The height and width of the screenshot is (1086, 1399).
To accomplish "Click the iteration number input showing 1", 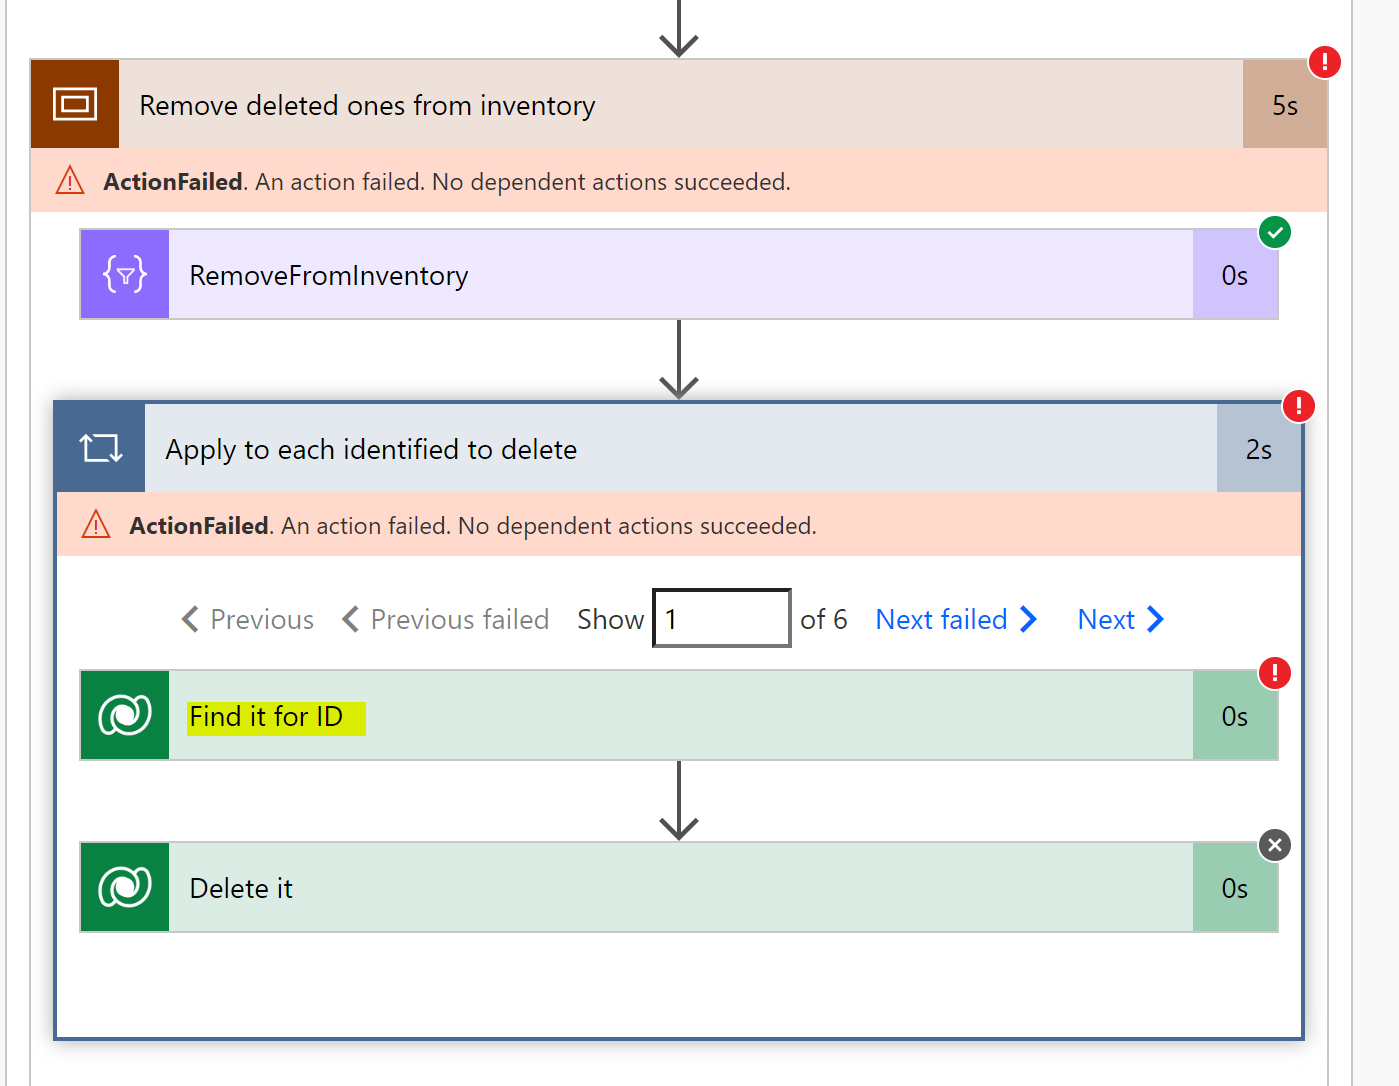I will [x=721, y=618].
